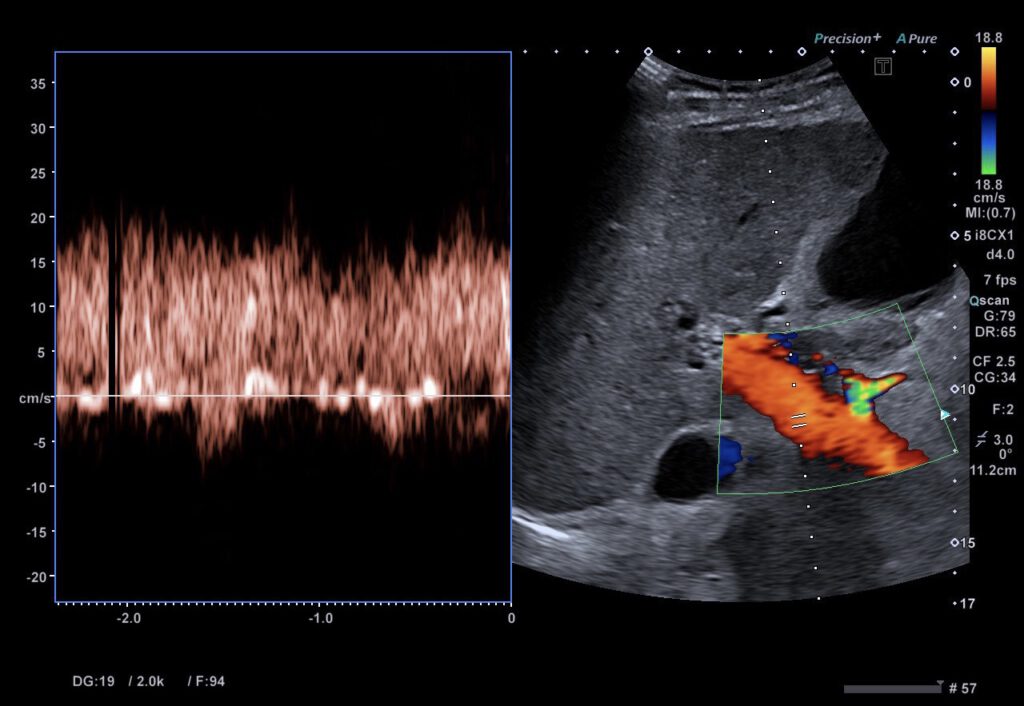Click the -2.0 time axis label

(129, 618)
